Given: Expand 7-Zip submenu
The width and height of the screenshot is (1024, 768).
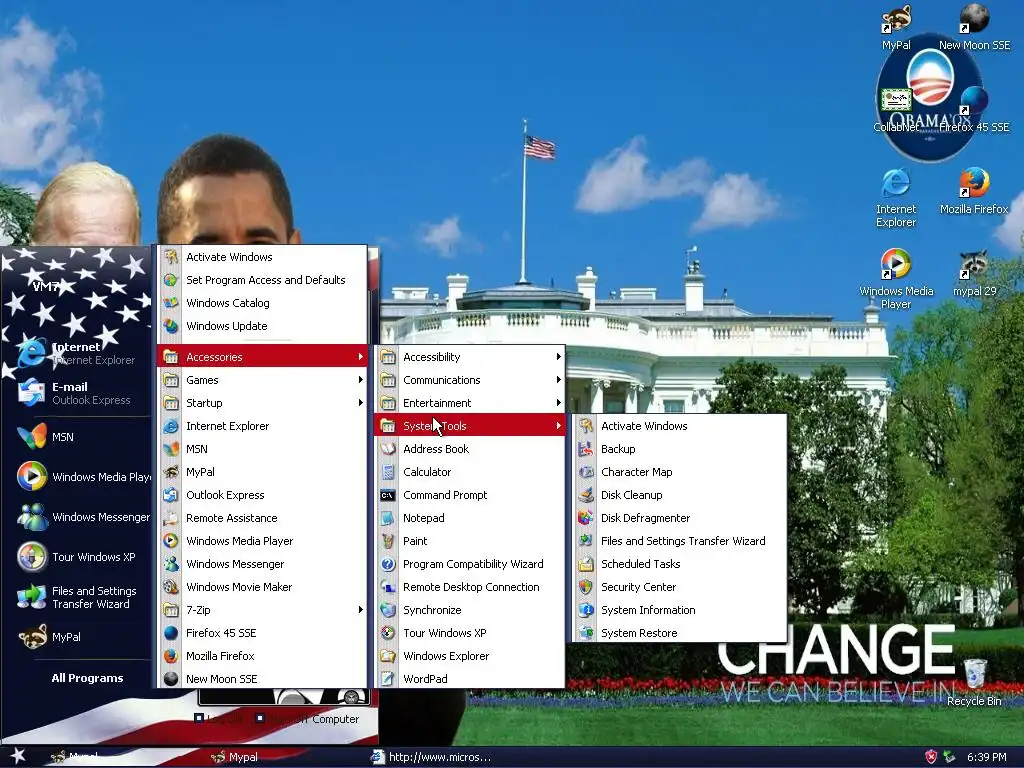Looking at the screenshot, I should tap(263, 609).
